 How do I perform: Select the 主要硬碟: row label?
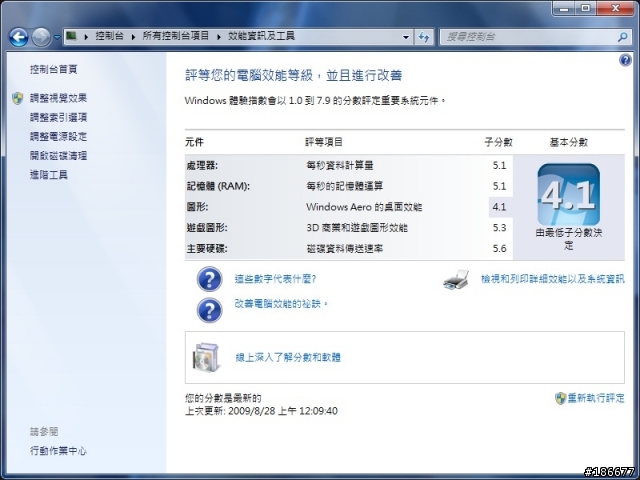pyautogui.click(x=207, y=249)
